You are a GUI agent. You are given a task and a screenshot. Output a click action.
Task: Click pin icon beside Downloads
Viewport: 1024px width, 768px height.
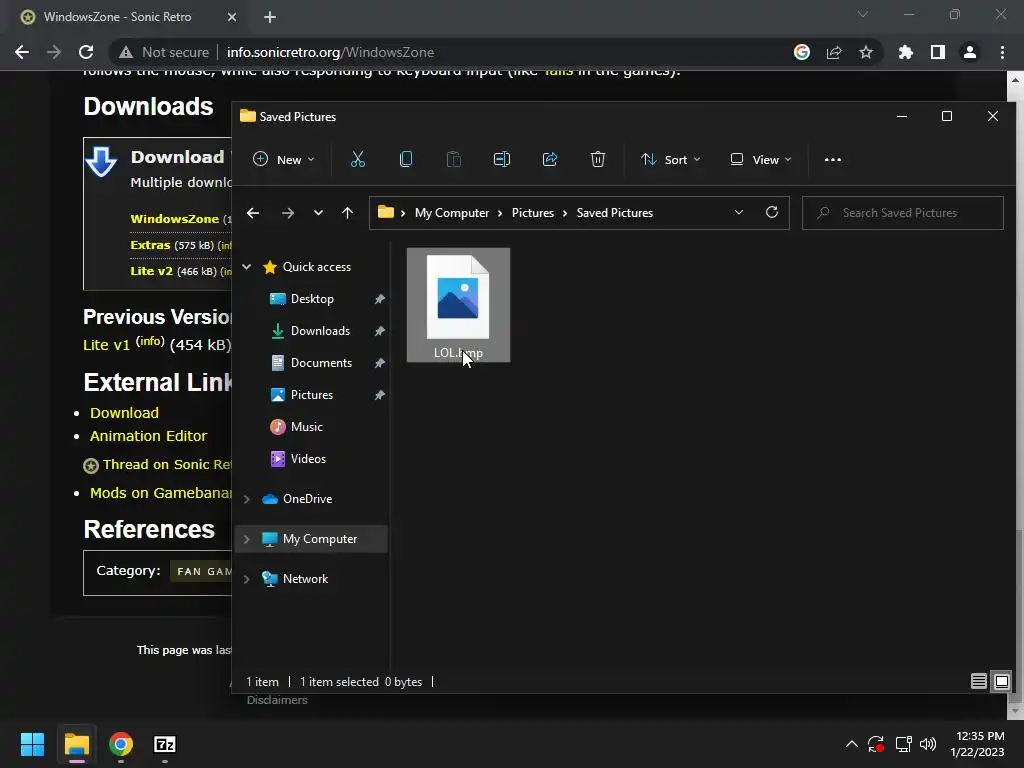point(379,331)
